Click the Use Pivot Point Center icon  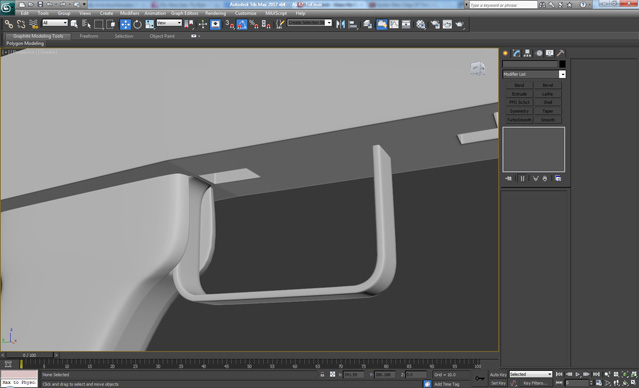(x=189, y=24)
